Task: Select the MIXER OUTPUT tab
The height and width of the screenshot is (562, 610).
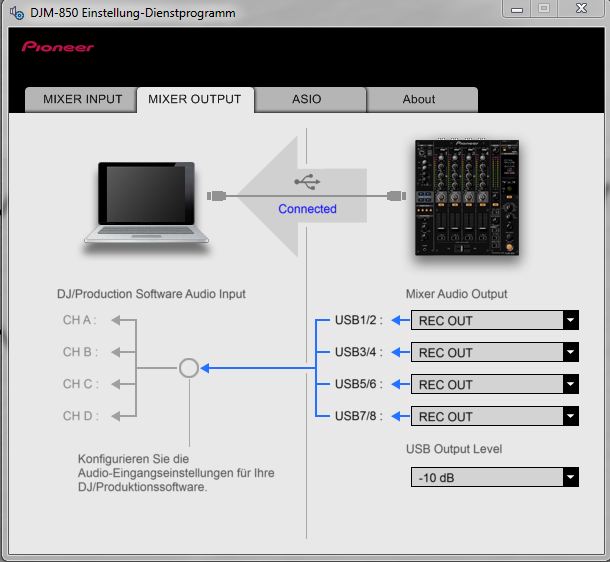Action: (x=195, y=100)
